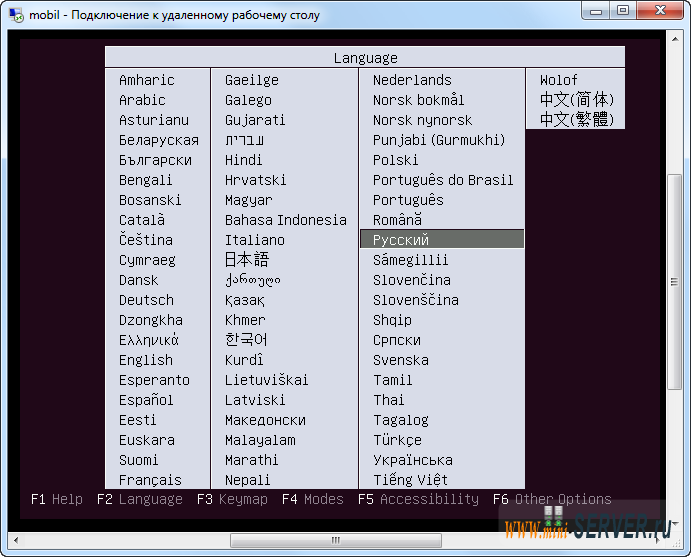691x557 pixels.
Task: Pick Suomi language
Action: pos(138,460)
